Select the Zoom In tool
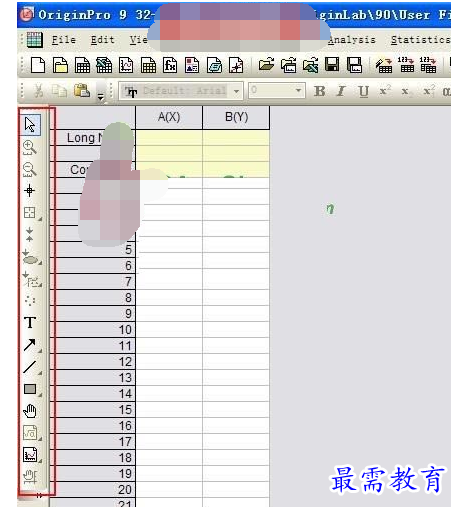 pyautogui.click(x=29, y=147)
